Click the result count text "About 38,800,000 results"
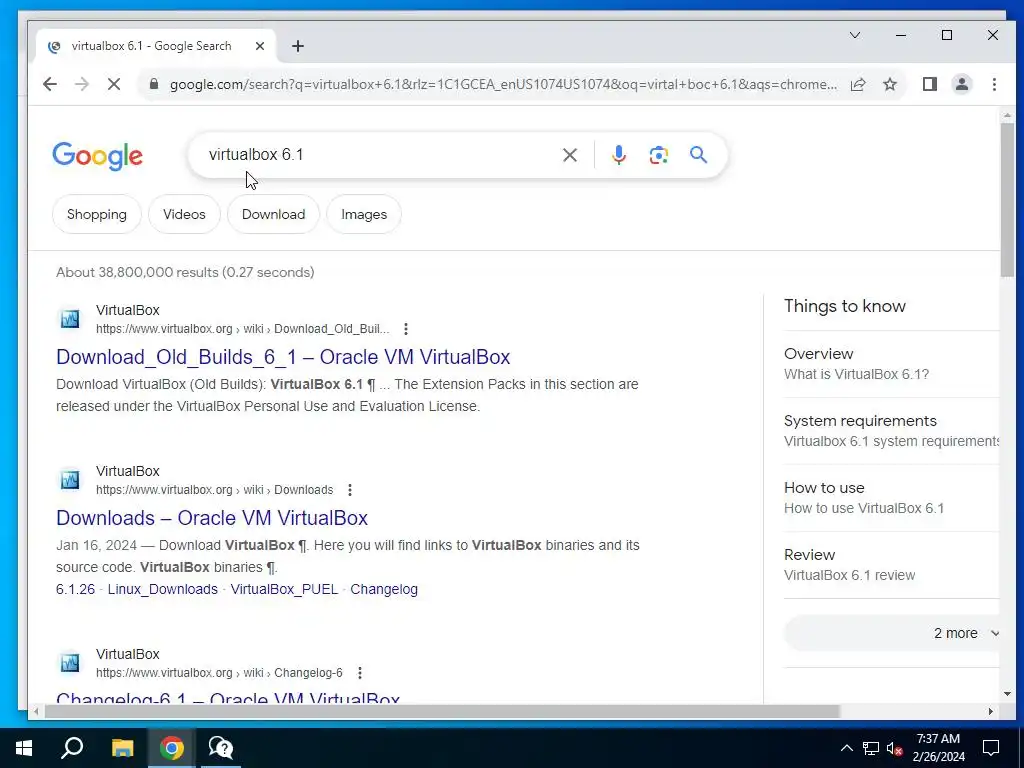Screen dimensions: 1024x768 coord(137,272)
